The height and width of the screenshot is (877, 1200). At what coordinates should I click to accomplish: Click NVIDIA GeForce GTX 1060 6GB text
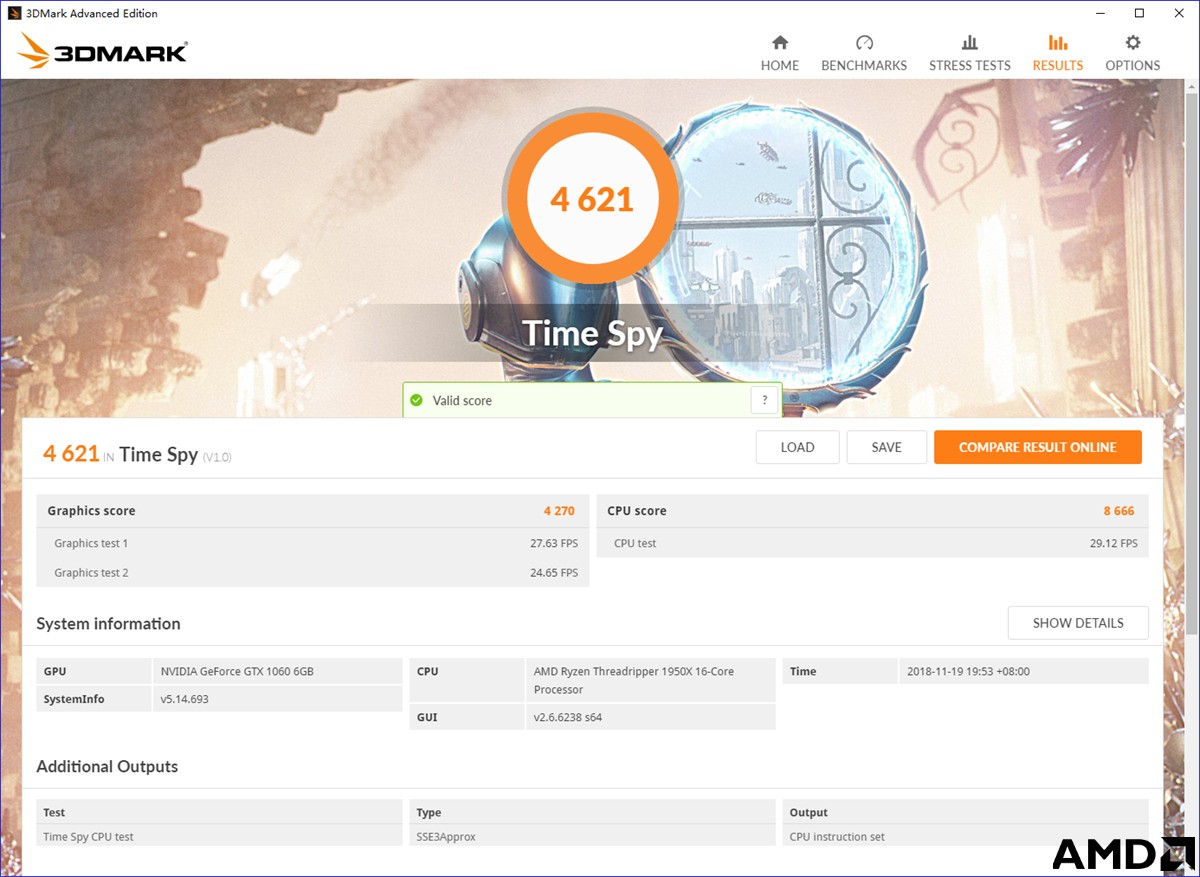237,671
